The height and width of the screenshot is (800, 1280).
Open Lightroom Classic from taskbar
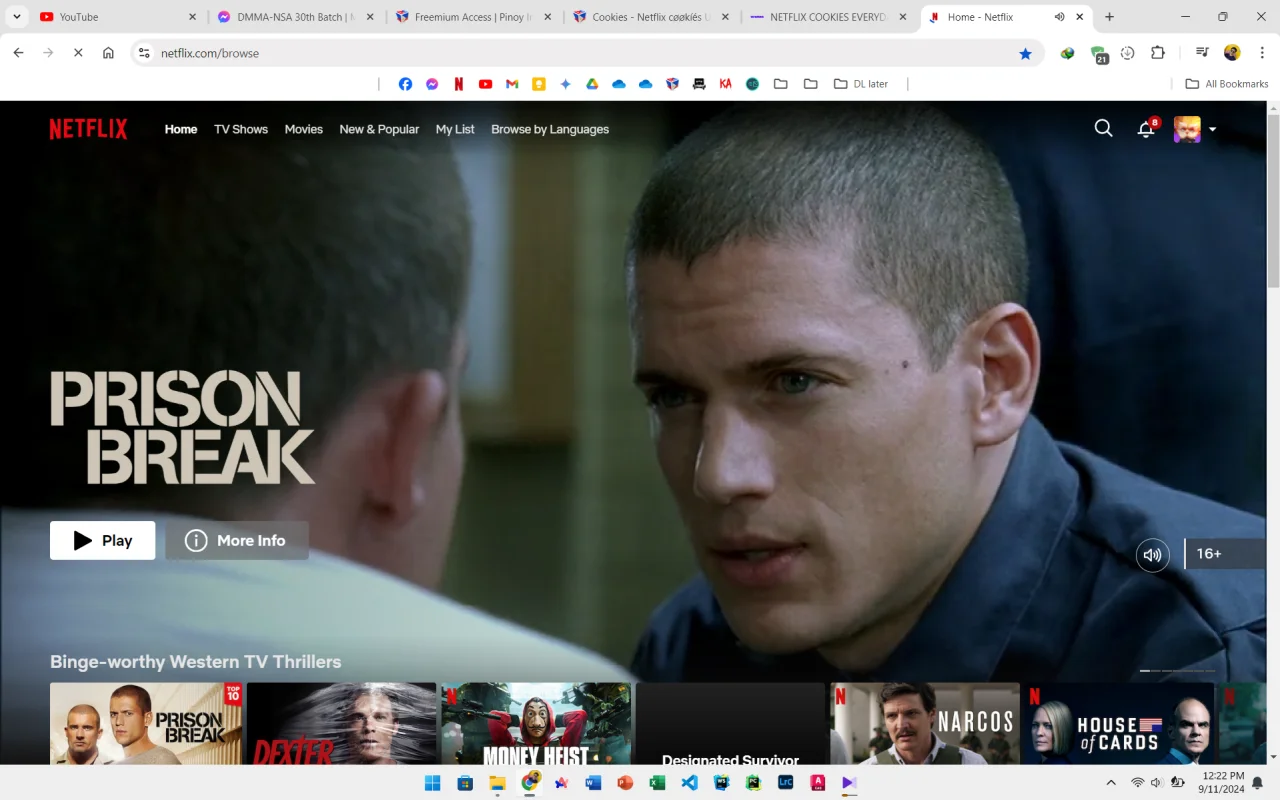785,783
